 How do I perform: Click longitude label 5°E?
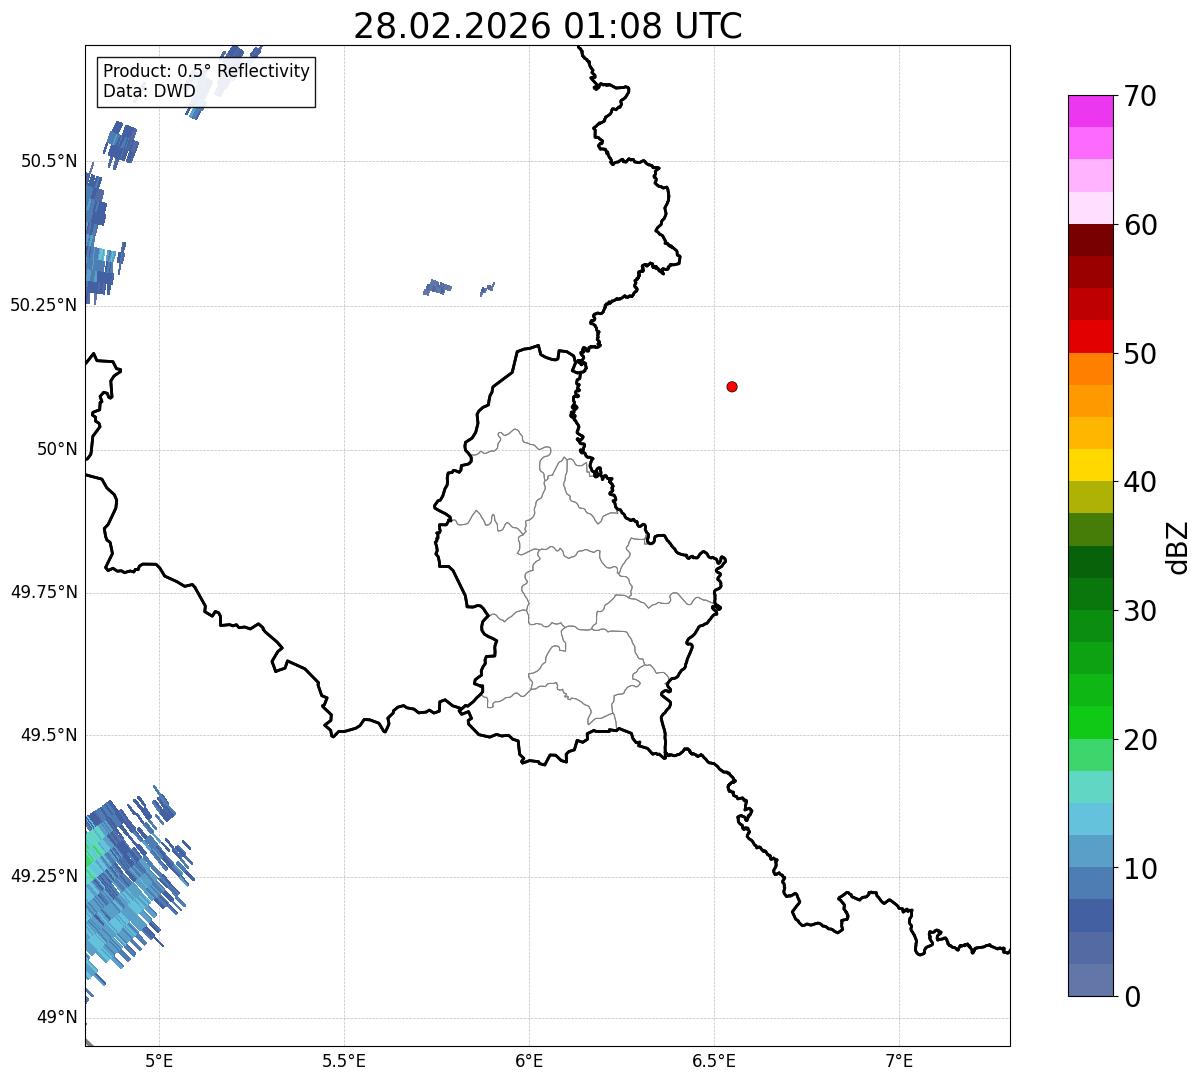pyautogui.click(x=159, y=1060)
